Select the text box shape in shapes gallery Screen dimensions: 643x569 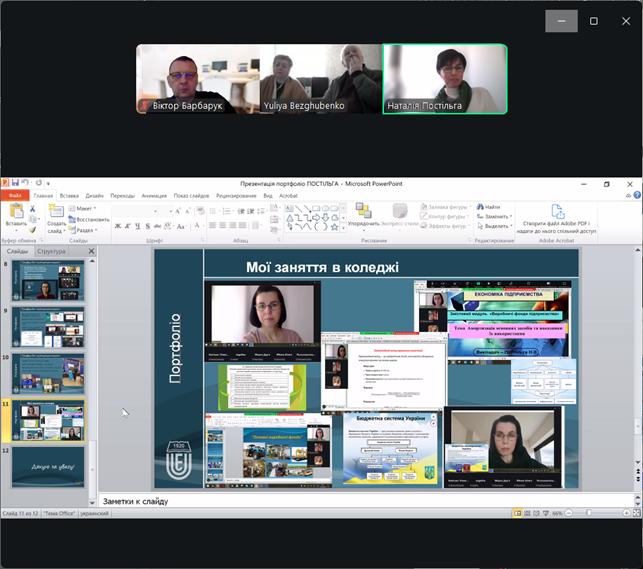tap(289, 208)
